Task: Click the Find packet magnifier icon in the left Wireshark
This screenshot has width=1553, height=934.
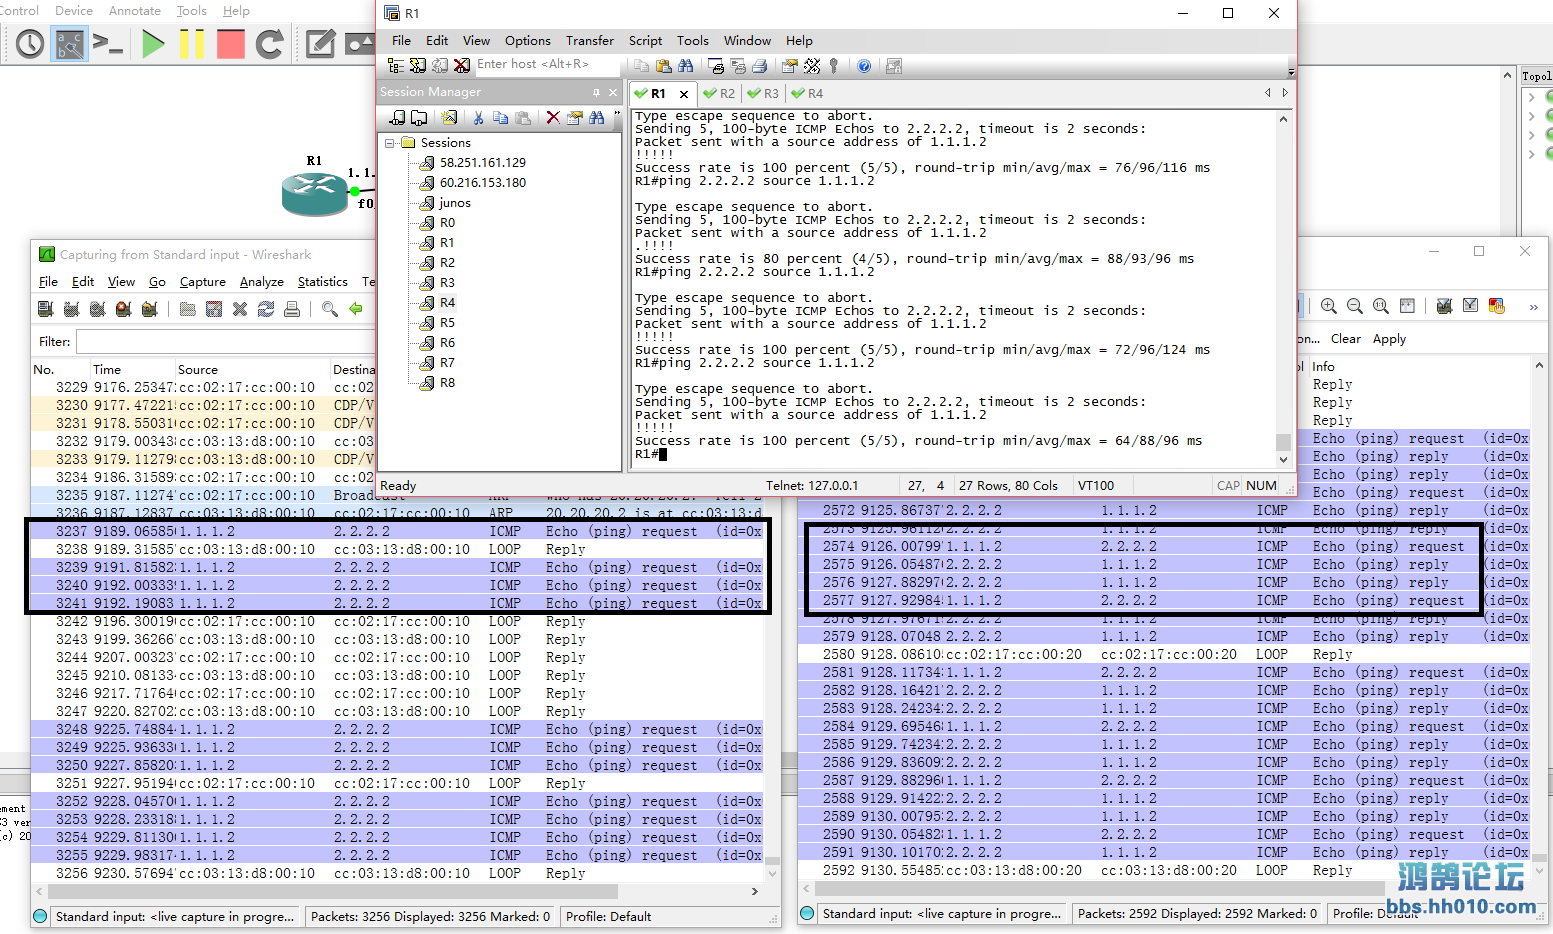Action: [329, 309]
